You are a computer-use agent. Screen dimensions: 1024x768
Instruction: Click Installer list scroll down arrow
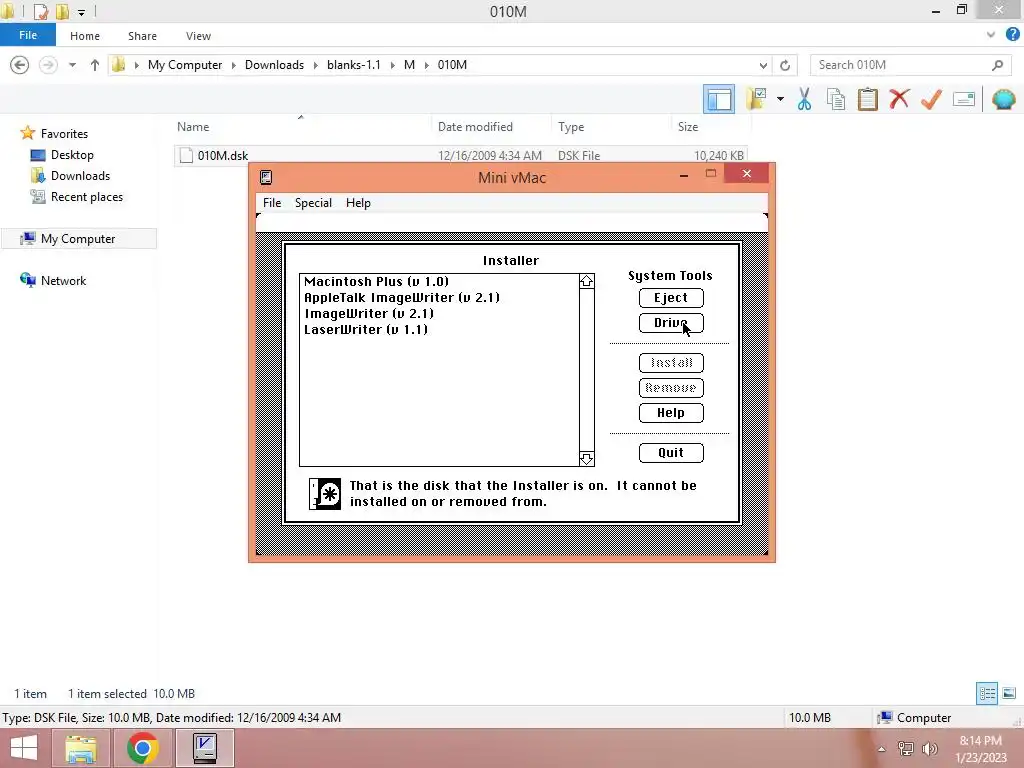click(586, 459)
